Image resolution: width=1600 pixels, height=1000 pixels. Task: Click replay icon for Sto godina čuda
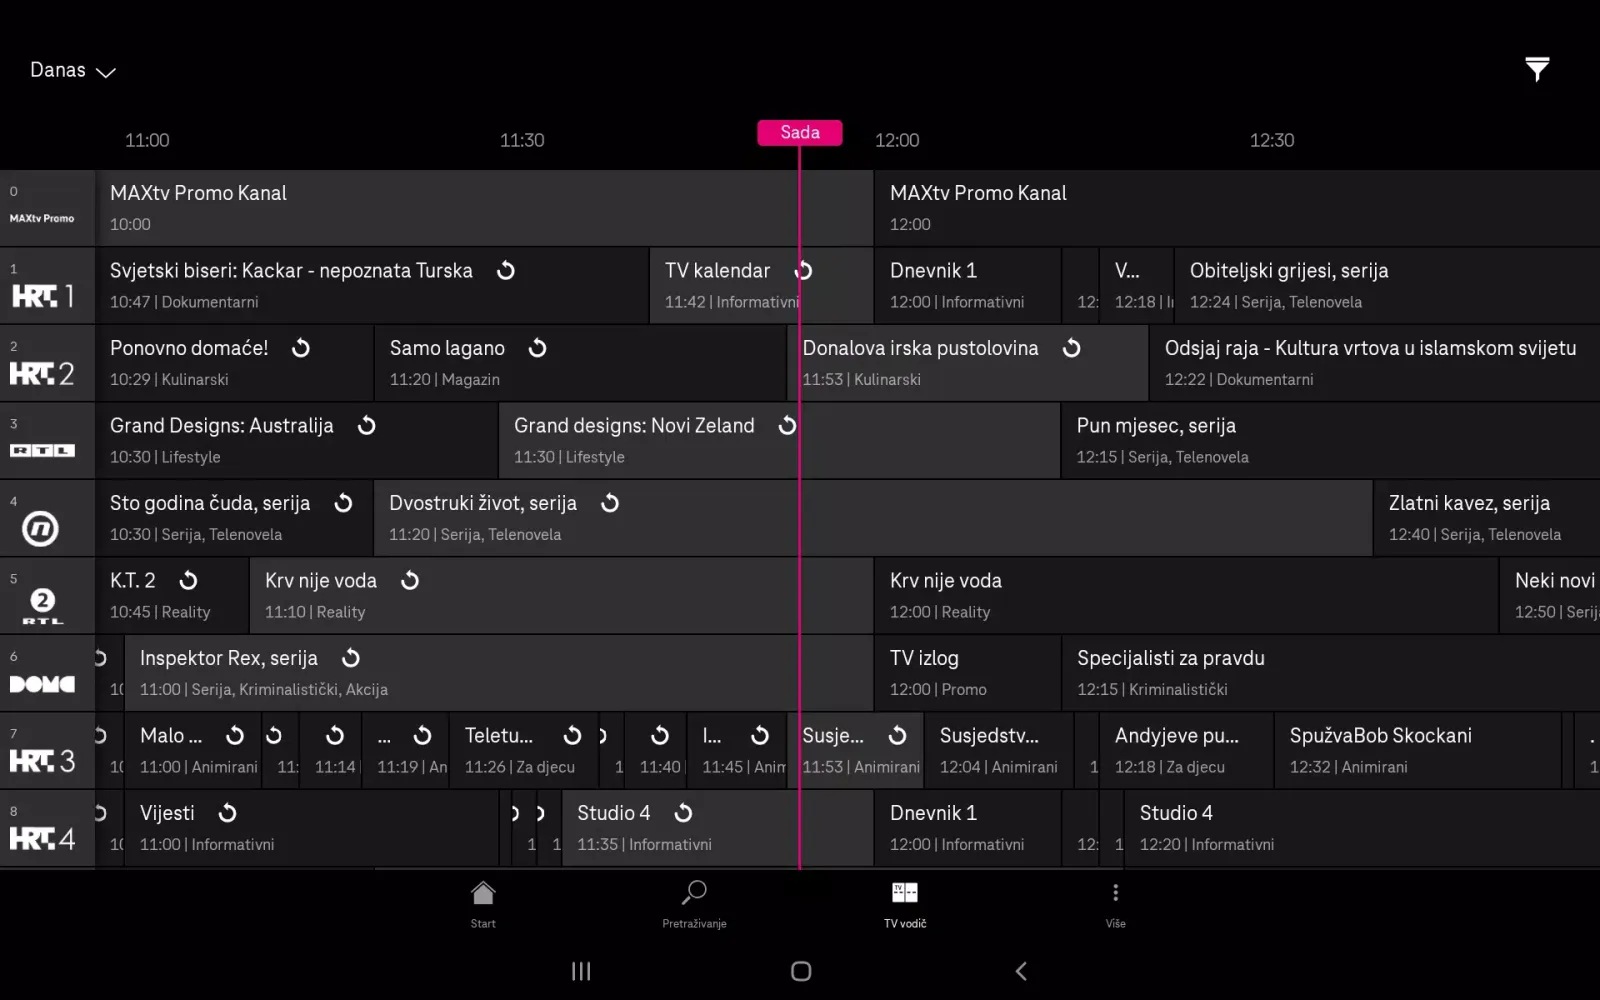click(344, 503)
